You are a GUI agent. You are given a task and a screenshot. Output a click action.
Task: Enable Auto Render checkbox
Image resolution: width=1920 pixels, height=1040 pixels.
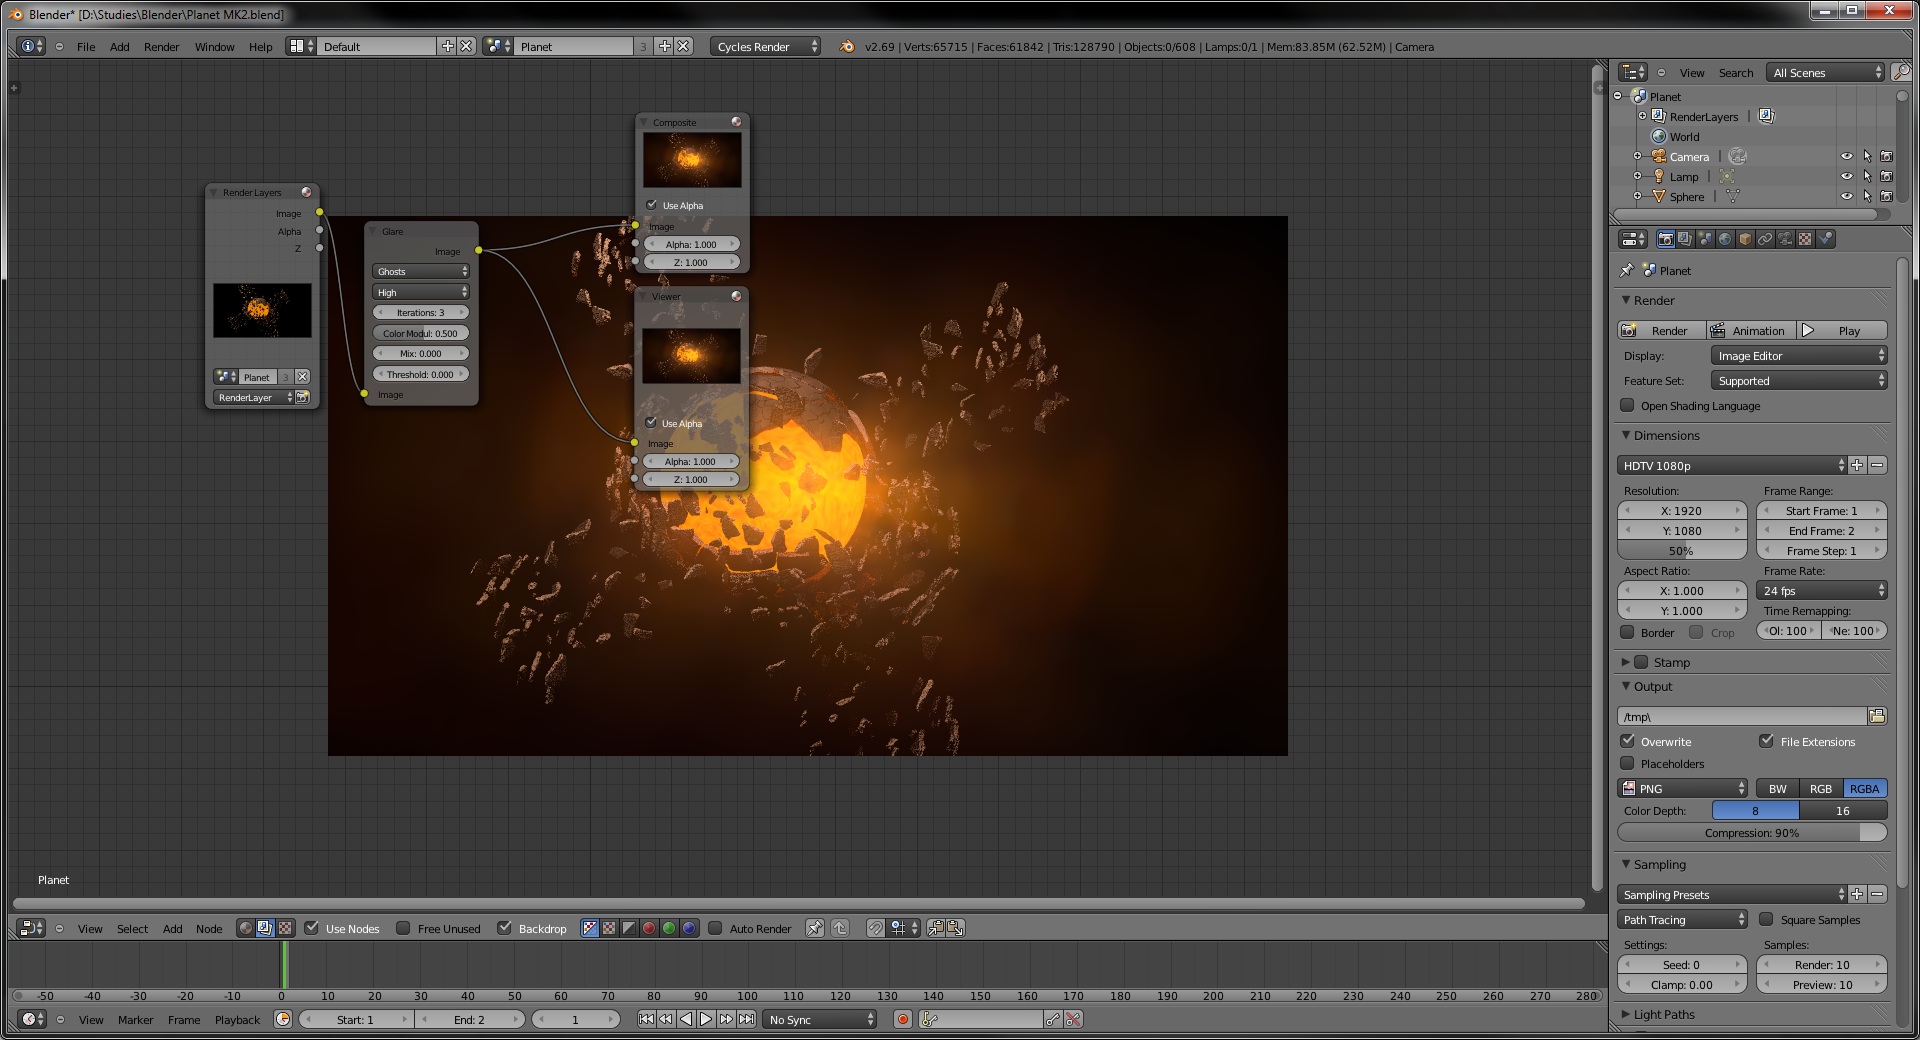tap(715, 928)
